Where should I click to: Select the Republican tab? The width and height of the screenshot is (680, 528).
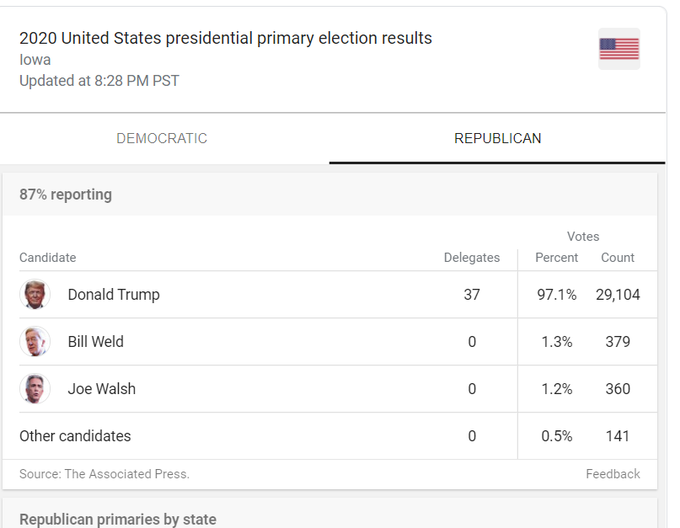(497, 139)
